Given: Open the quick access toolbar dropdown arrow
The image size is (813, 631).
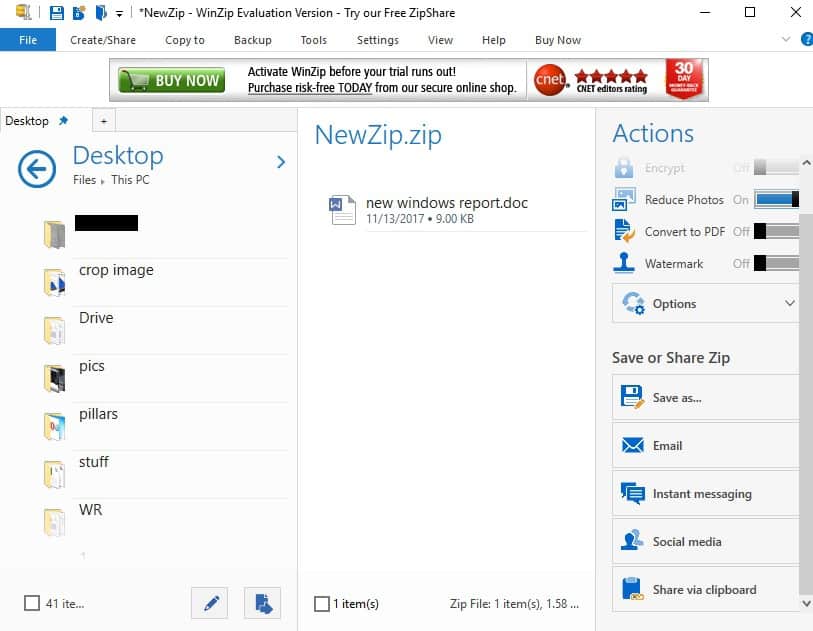Looking at the screenshot, I should pos(120,13).
